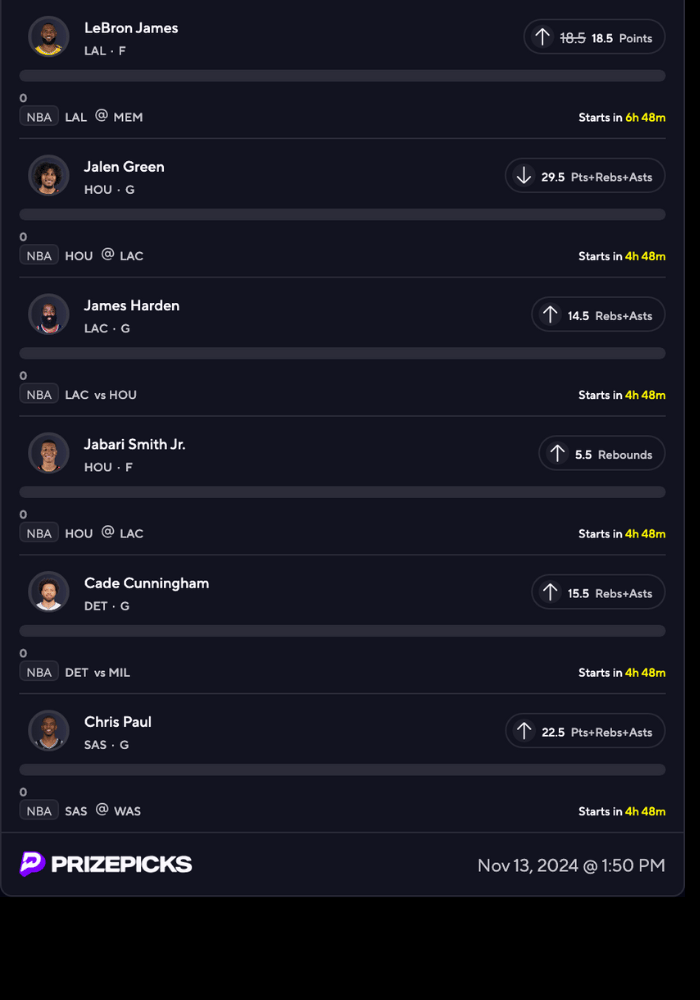This screenshot has width=700, height=1000.
Task: Select the NBA tag for DET vs MIL
Action: pos(39,672)
